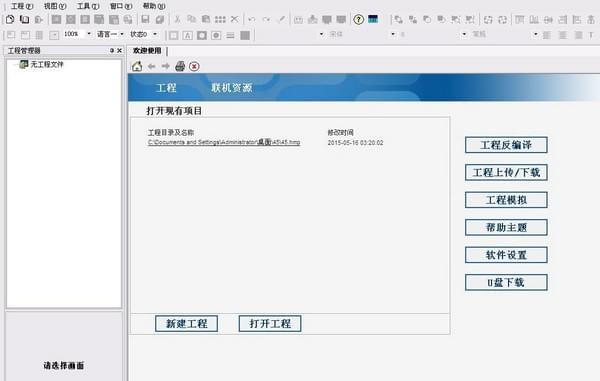Click the save disk icon in top toolbar
Viewport: 600px width, 381px height.
[145, 19]
